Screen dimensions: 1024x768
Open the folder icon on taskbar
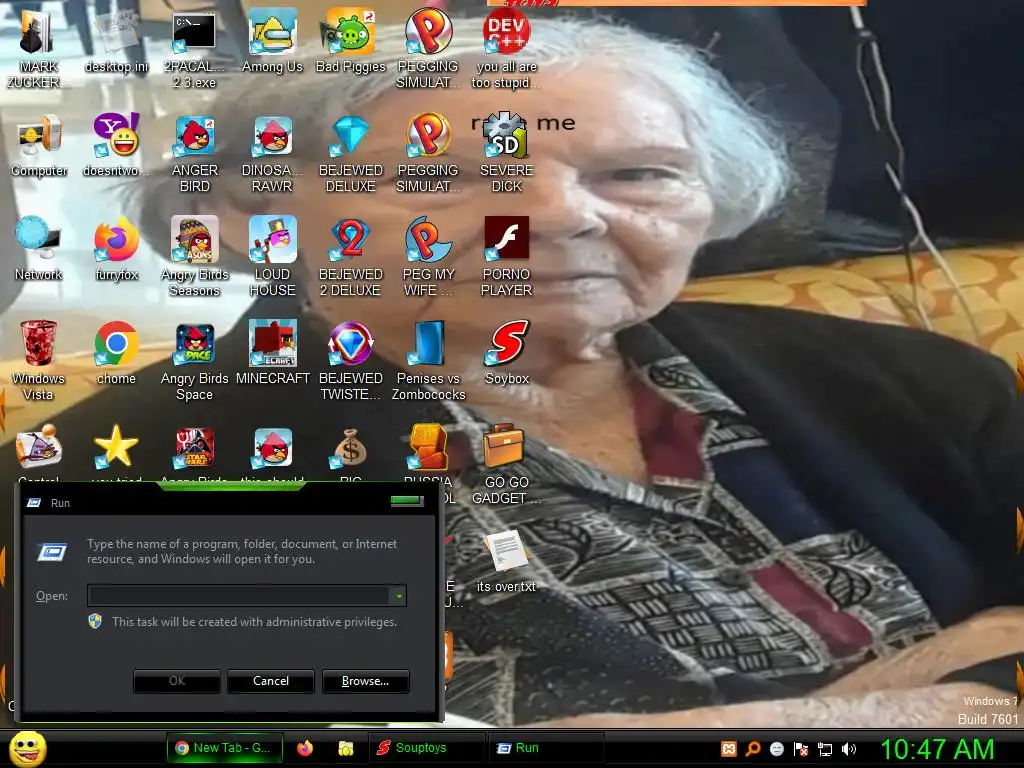click(x=345, y=748)
